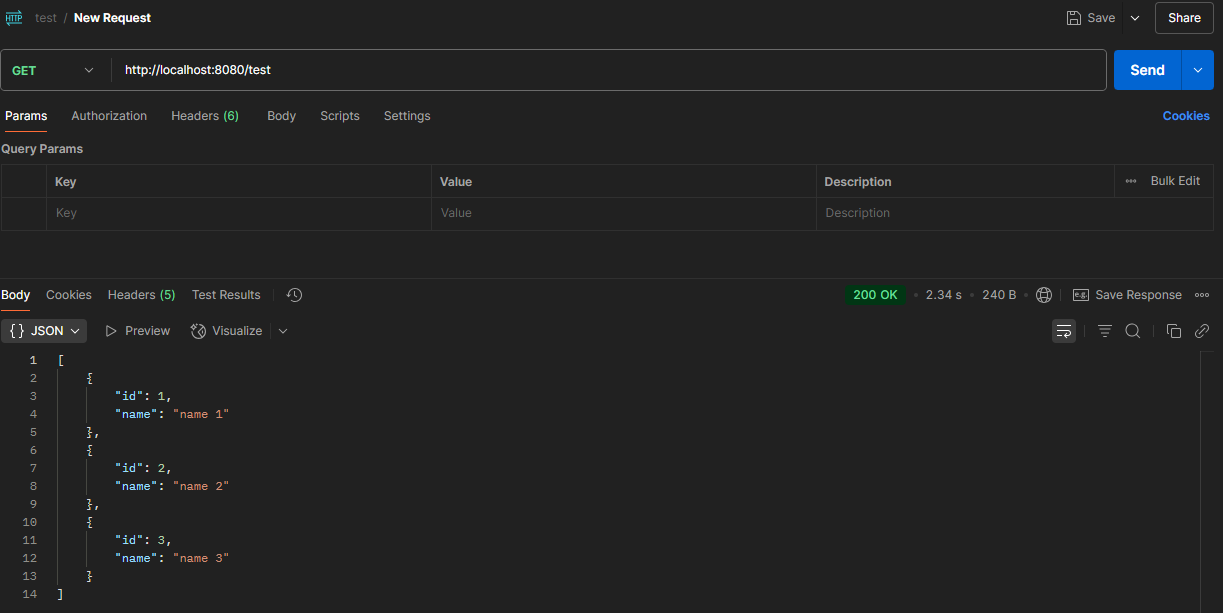Click the Save Response button
The height and width of the screenshot is (613, 1223).
1127,295
